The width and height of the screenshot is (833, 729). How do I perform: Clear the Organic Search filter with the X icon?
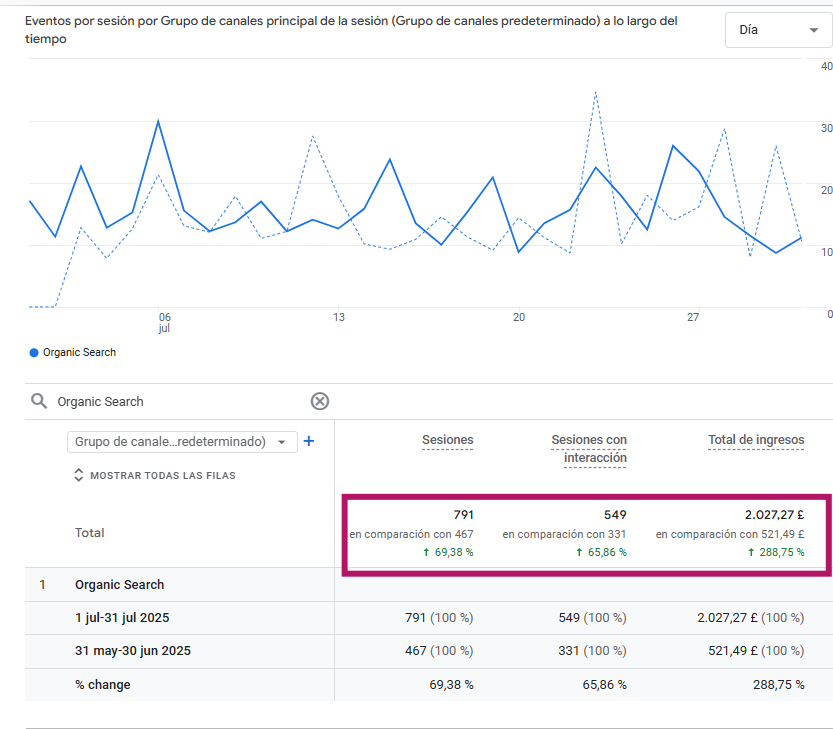[319, 401]
